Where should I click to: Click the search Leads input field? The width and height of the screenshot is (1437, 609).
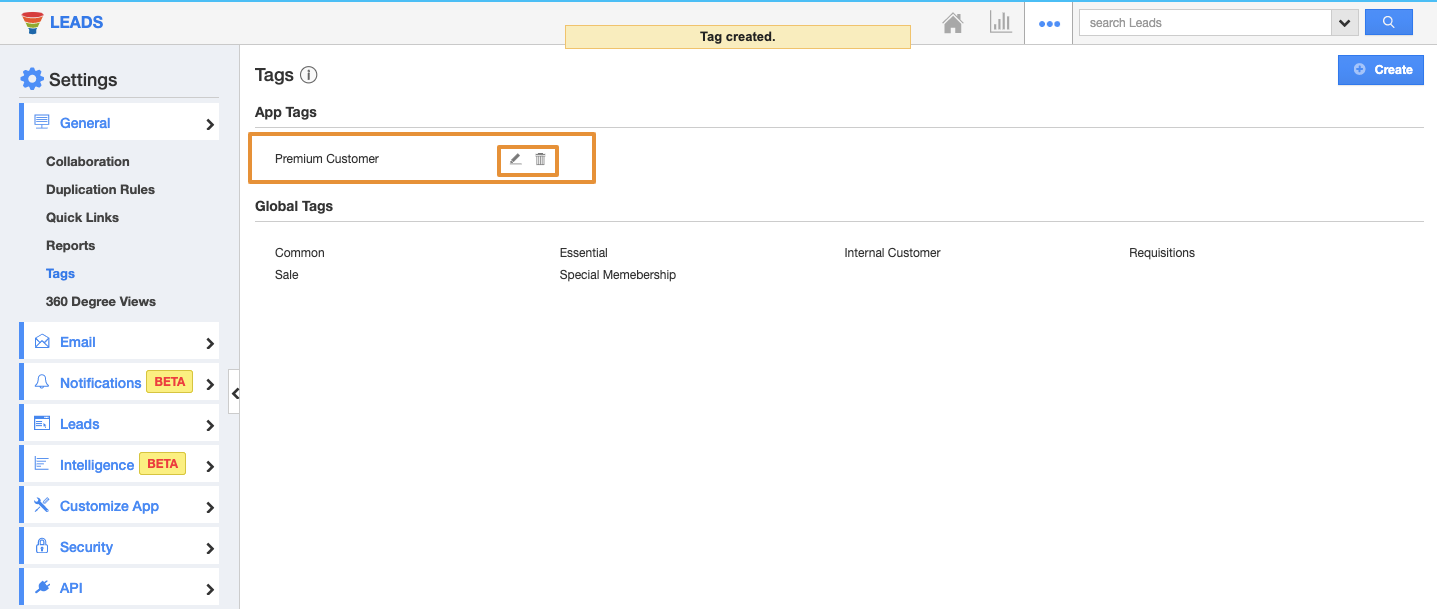click(x=1205, y=23)
